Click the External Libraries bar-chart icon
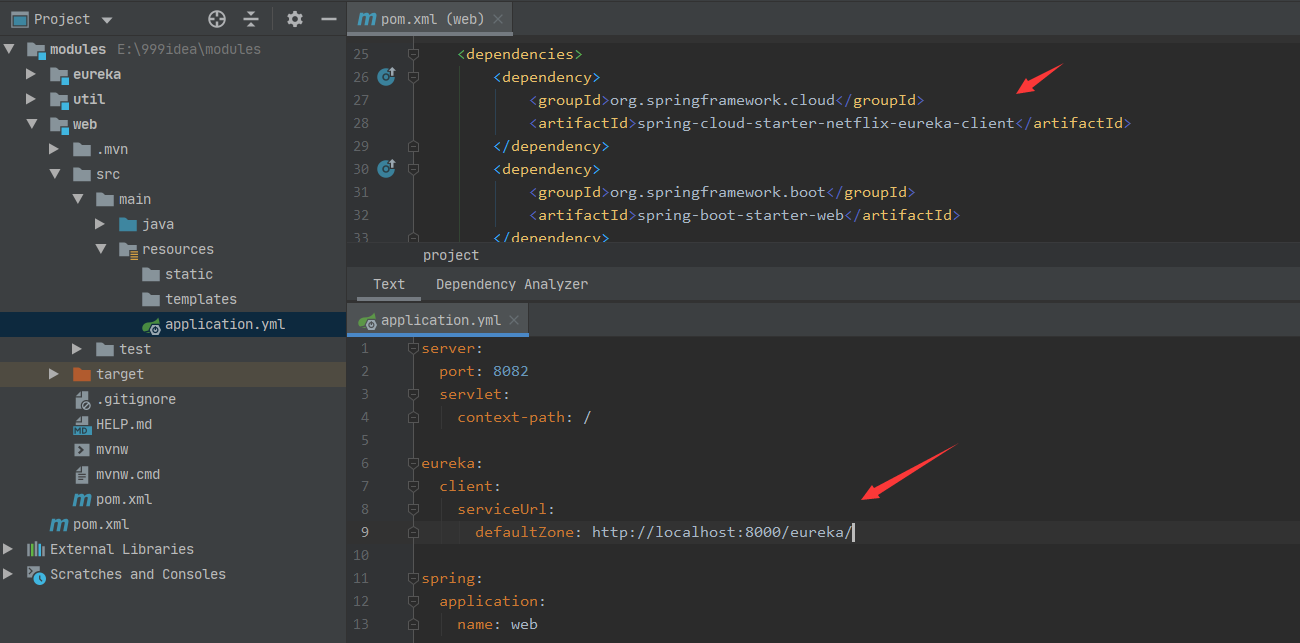 (x=36, y=549)
